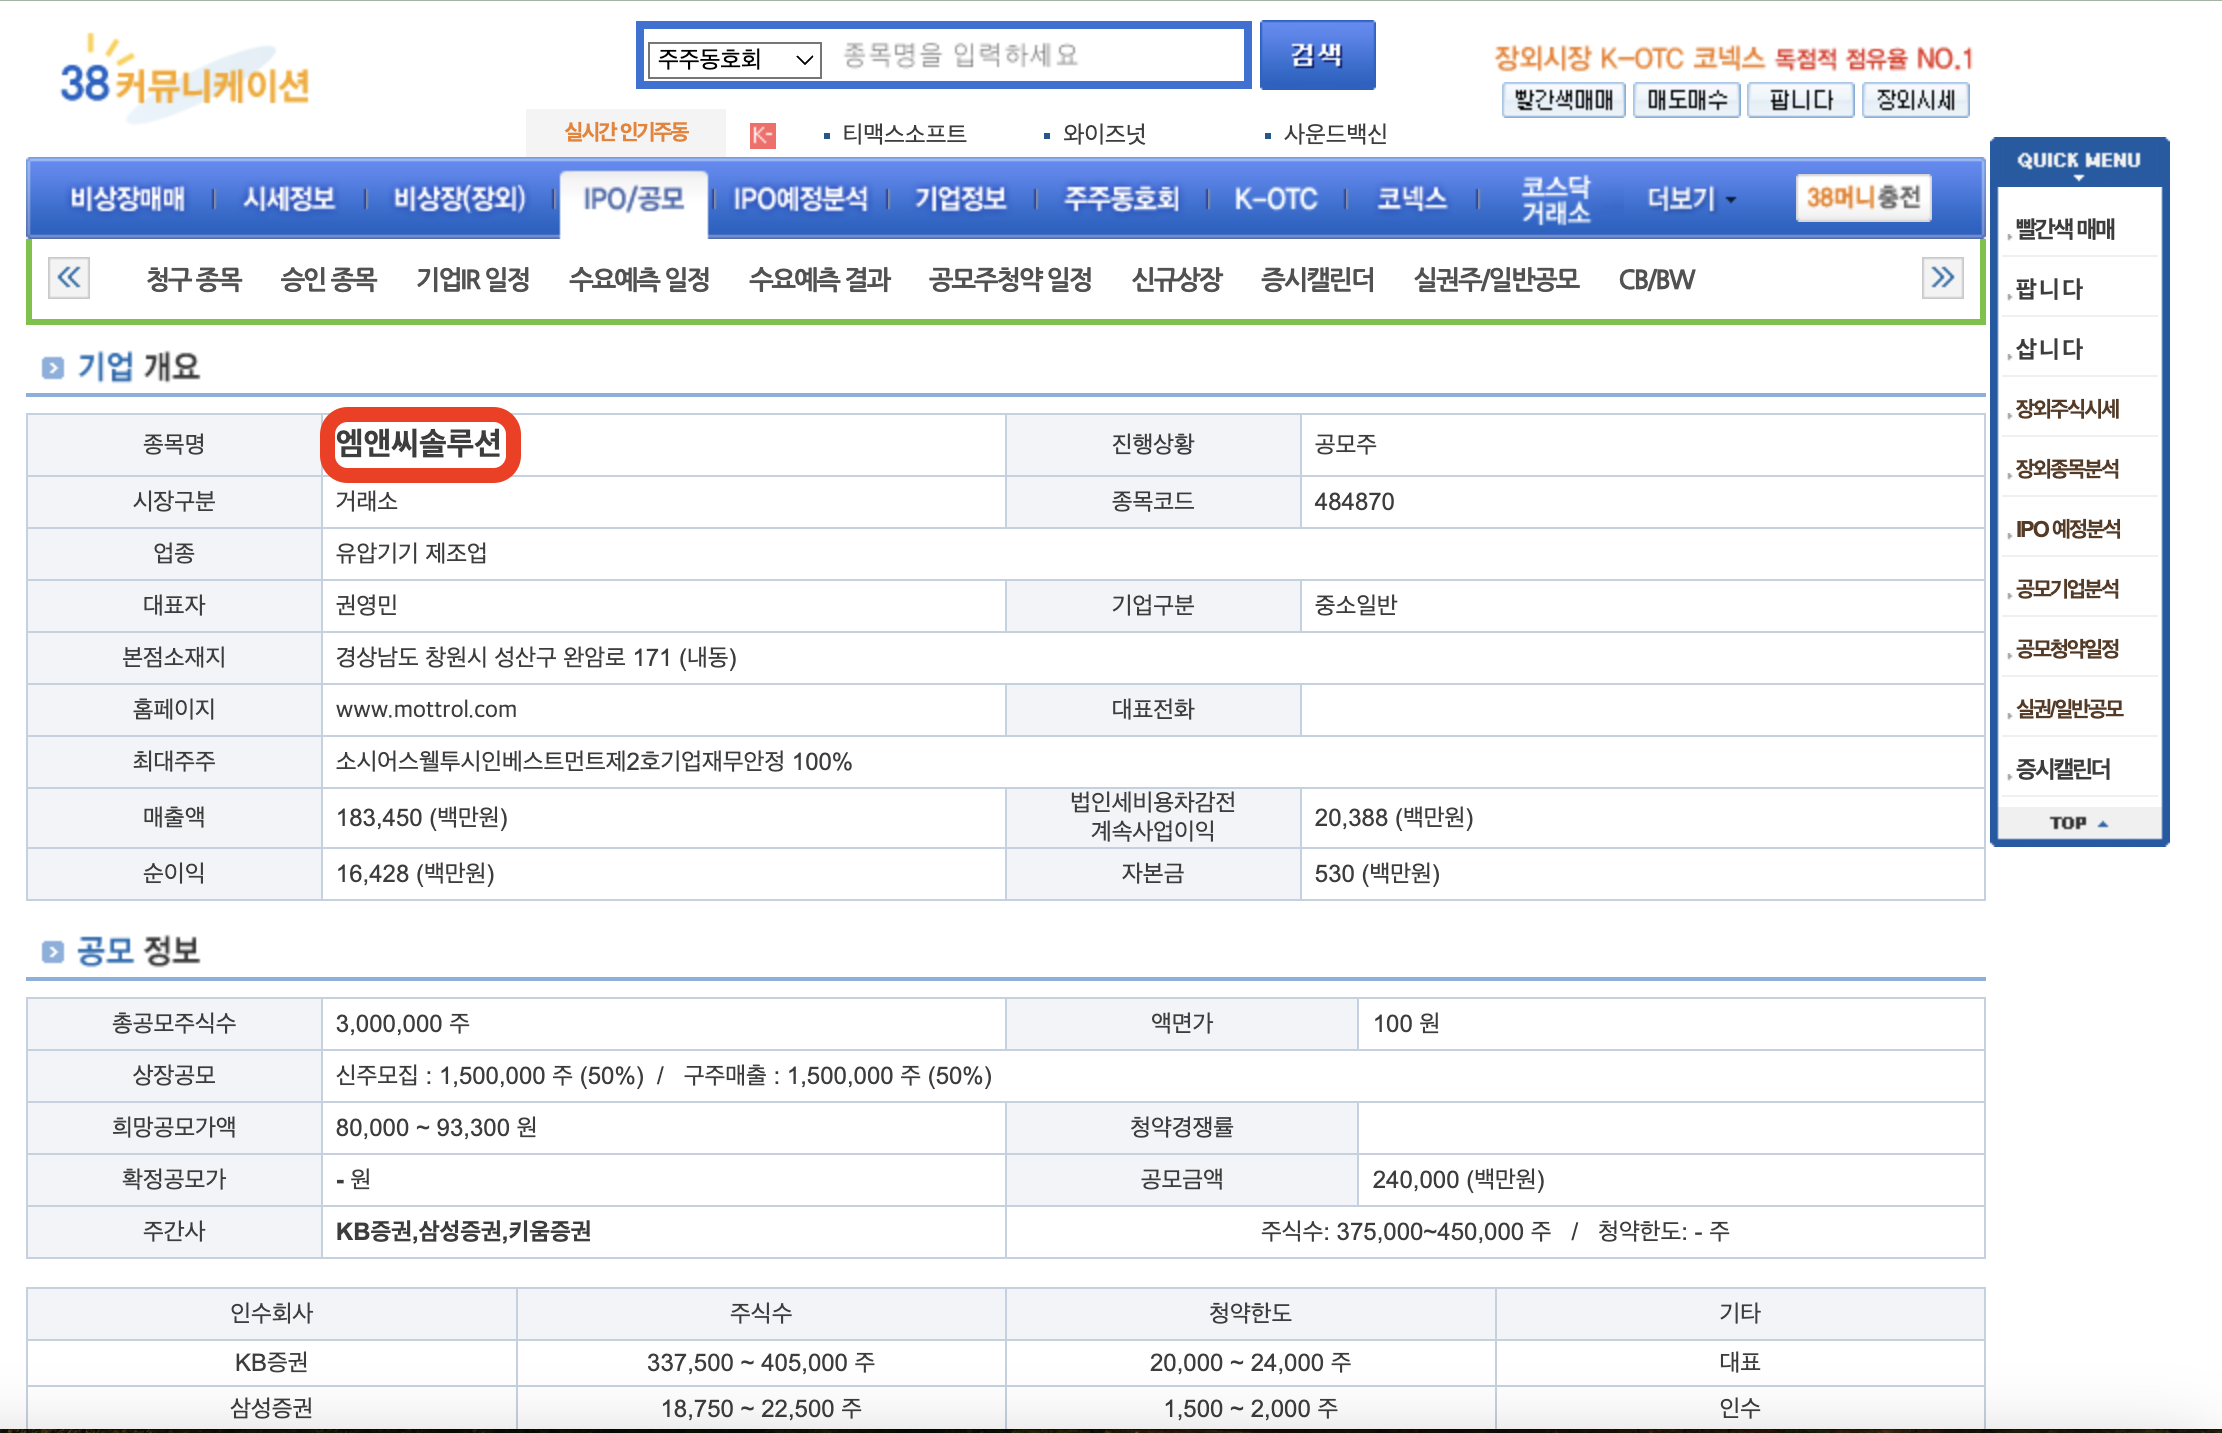The height and width of the screenshot is (1433, 2222).
Task: Collapse the QUICK MENU header
Action: coord(2078,161)
